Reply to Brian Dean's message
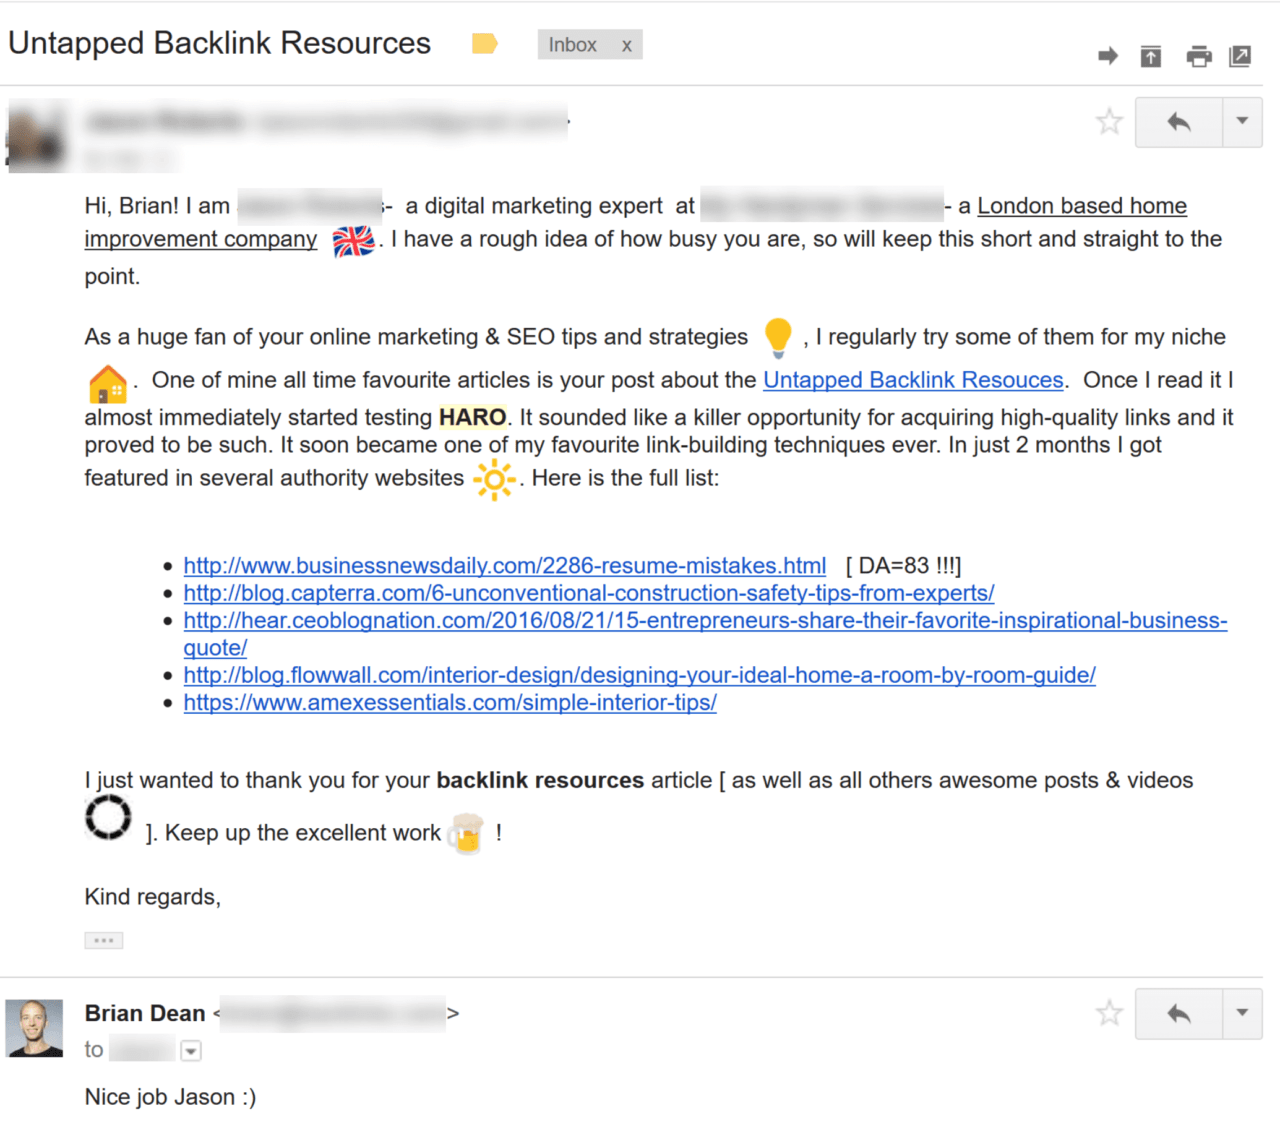The image size is (1280, 1135). [1178, 1013]
